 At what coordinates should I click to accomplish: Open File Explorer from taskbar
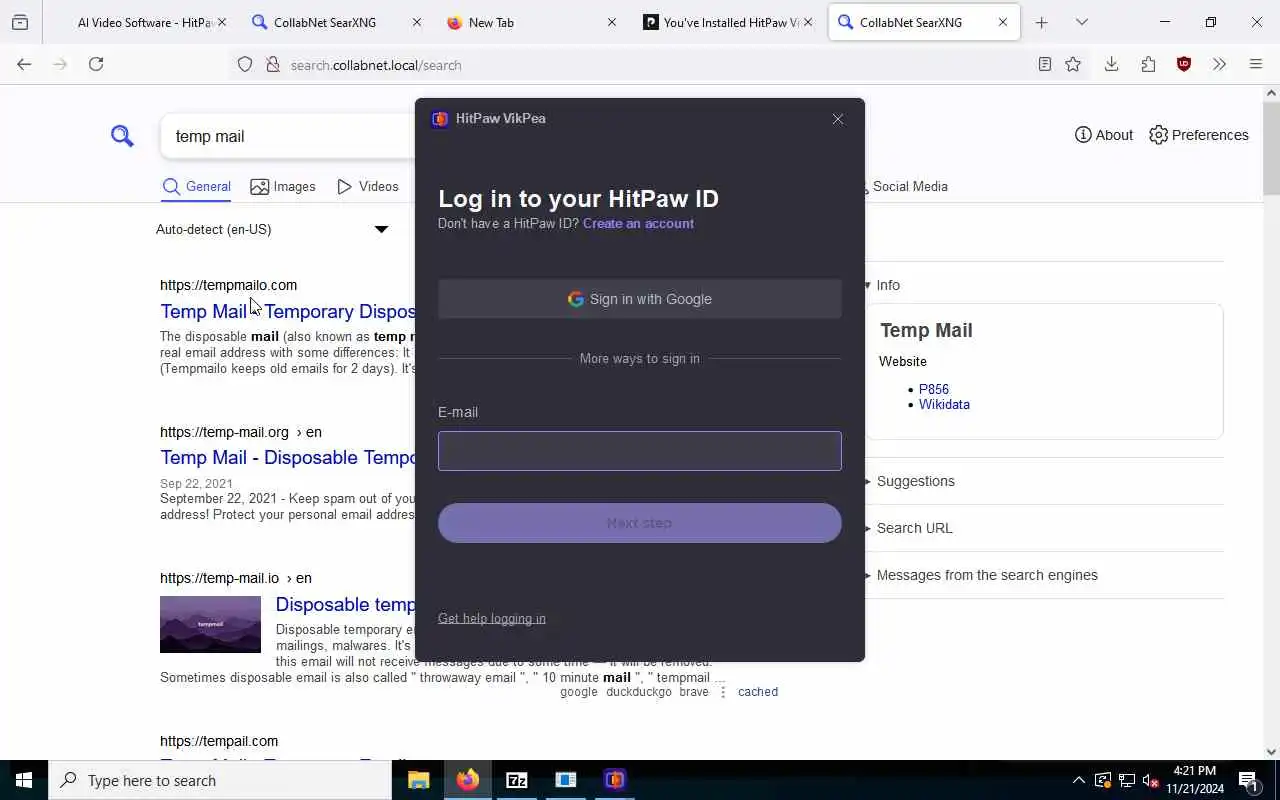tap(419, 780)
